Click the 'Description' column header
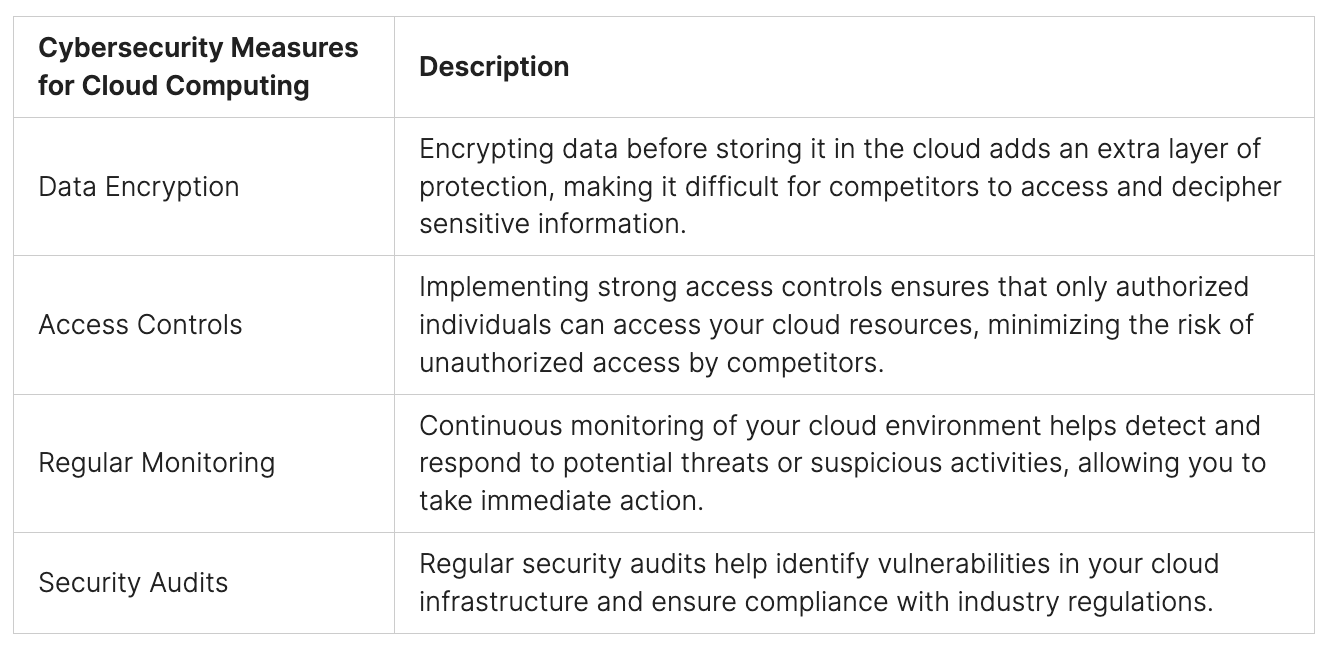Image resolution: width=1326 pixels, height=648 pixels. click(494, 66)
